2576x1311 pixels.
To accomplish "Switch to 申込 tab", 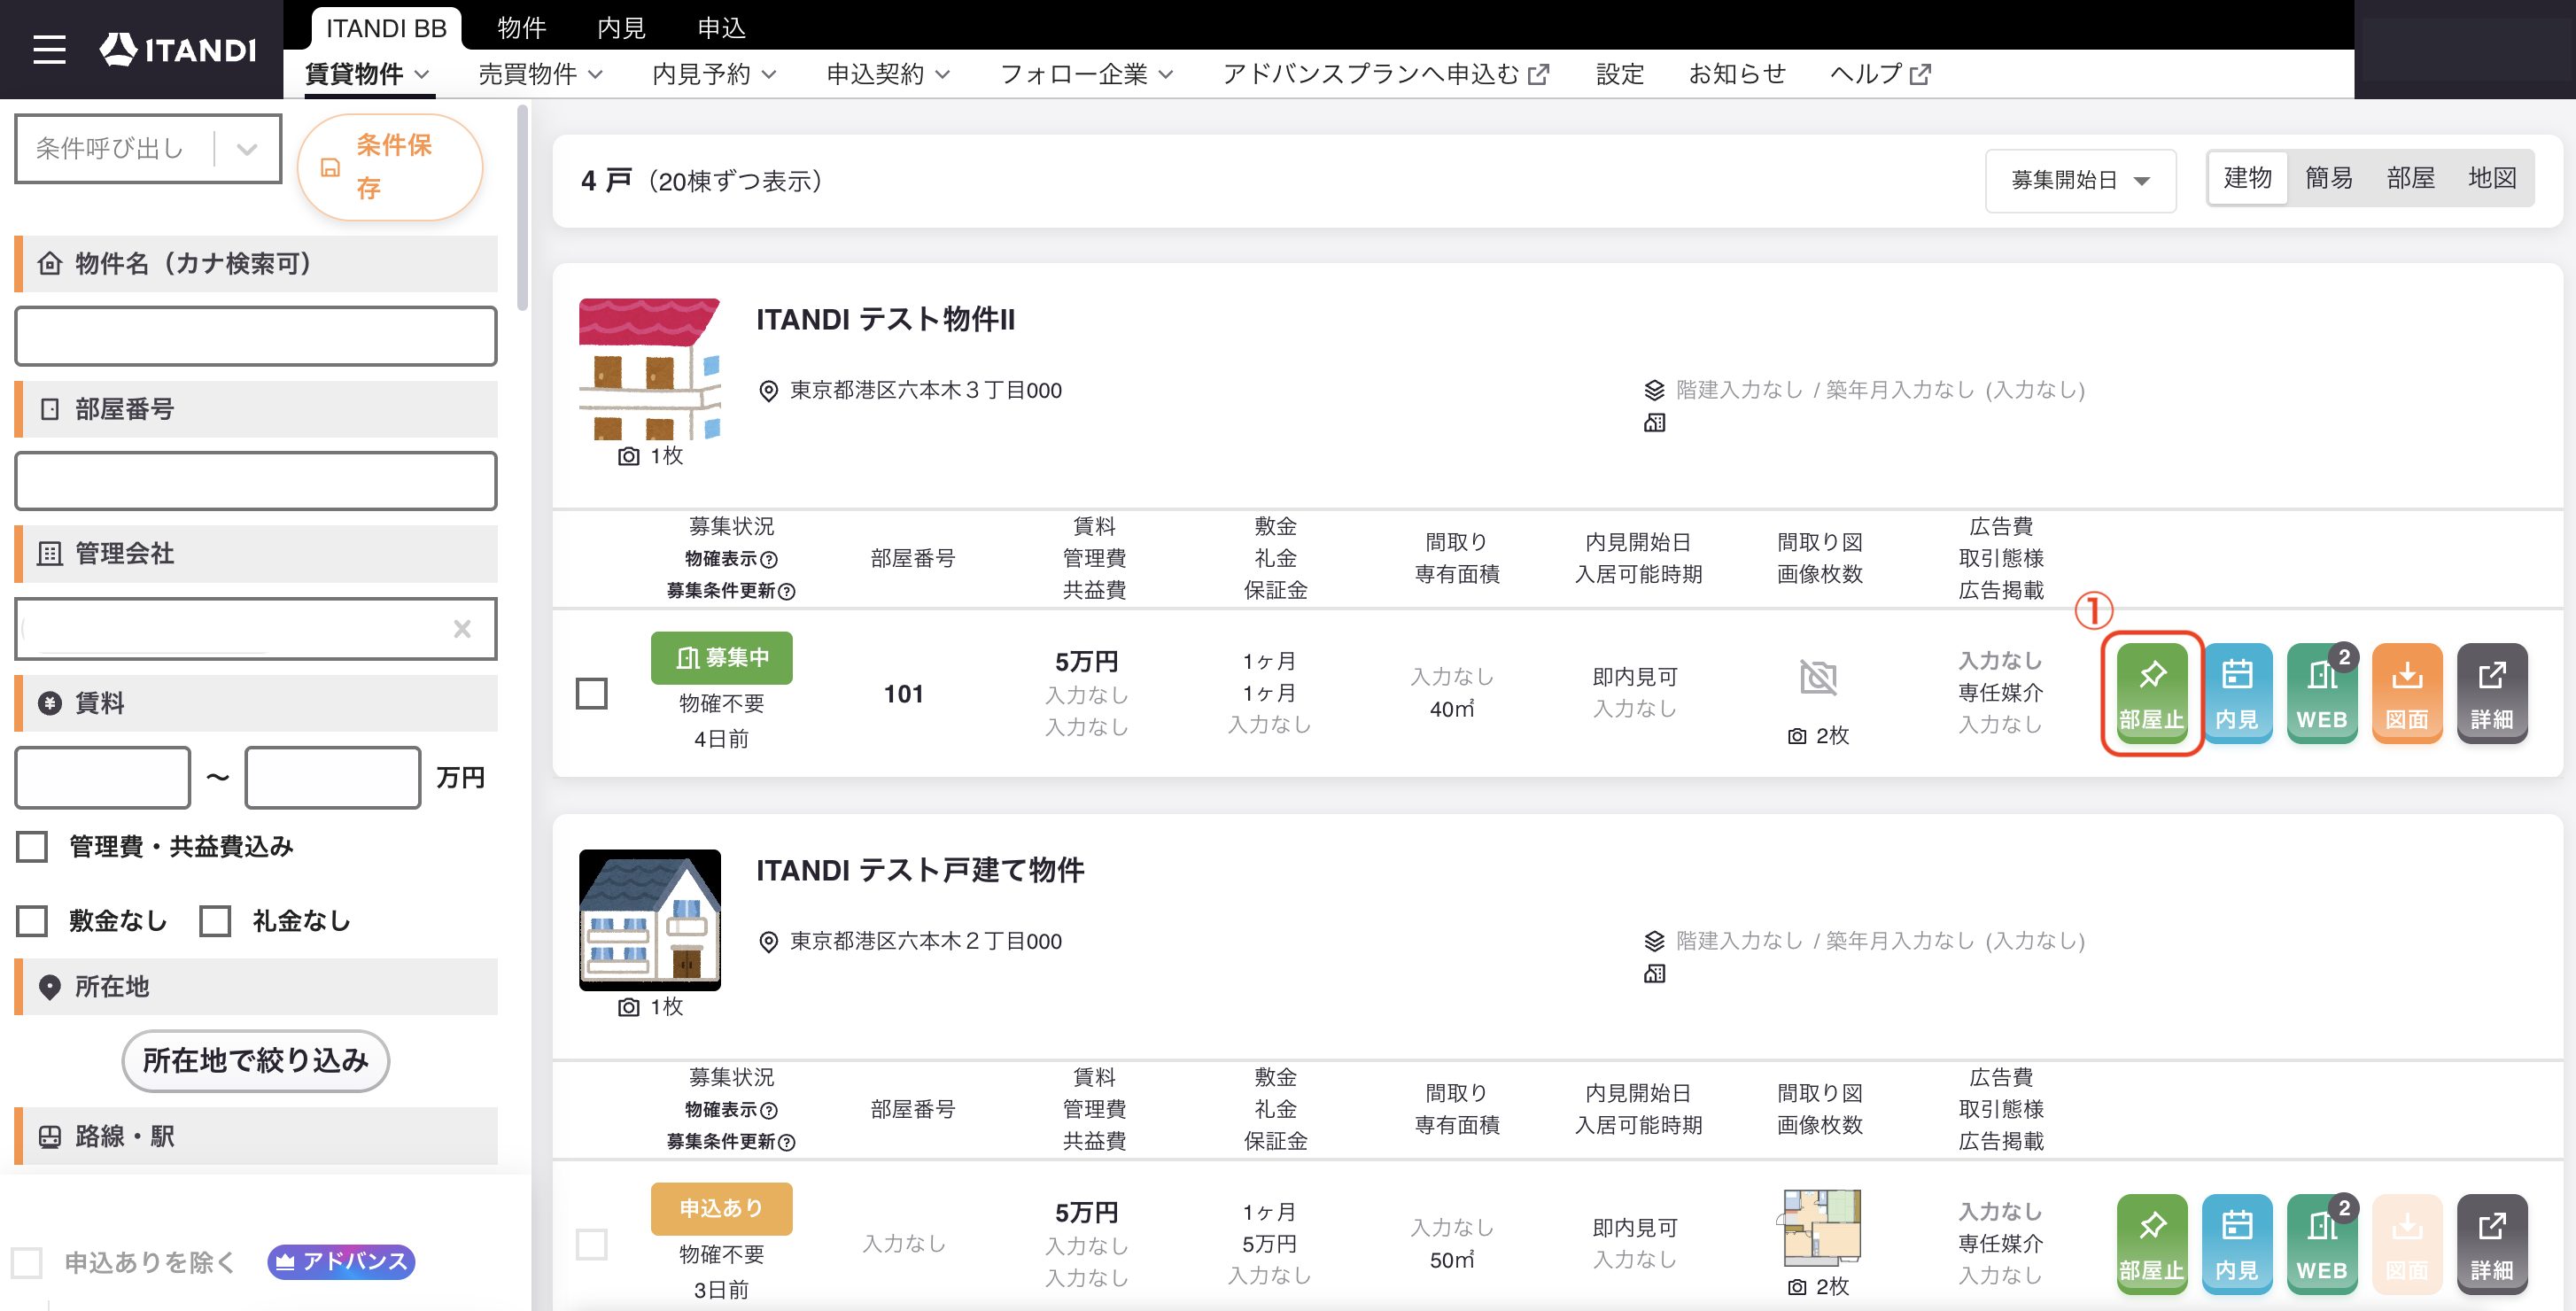I will coord(721,28).
